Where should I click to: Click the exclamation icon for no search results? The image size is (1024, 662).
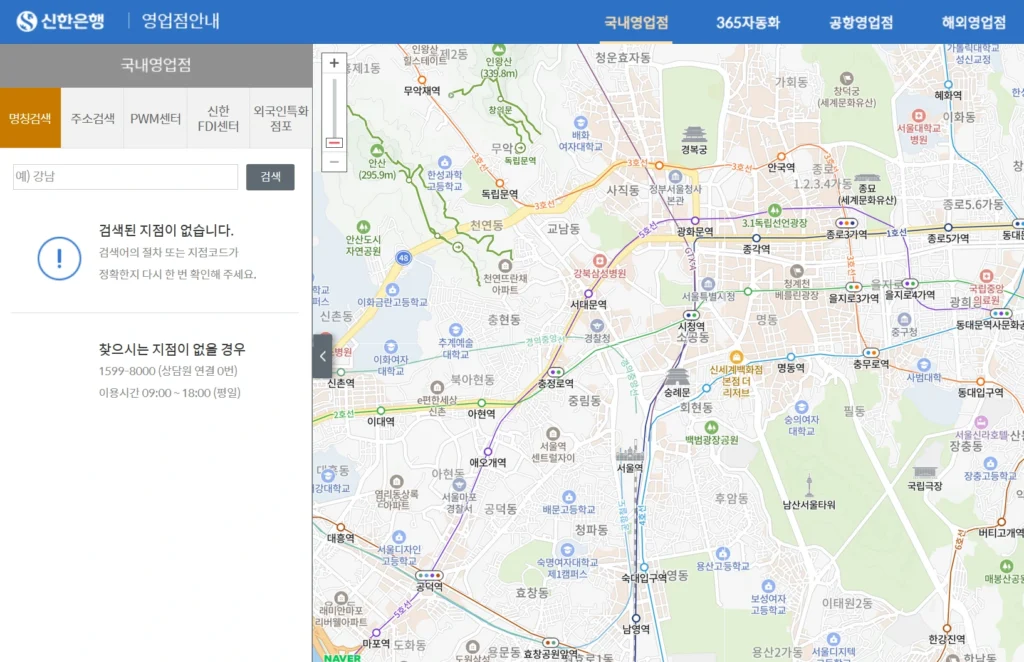(x=59, y=258)
